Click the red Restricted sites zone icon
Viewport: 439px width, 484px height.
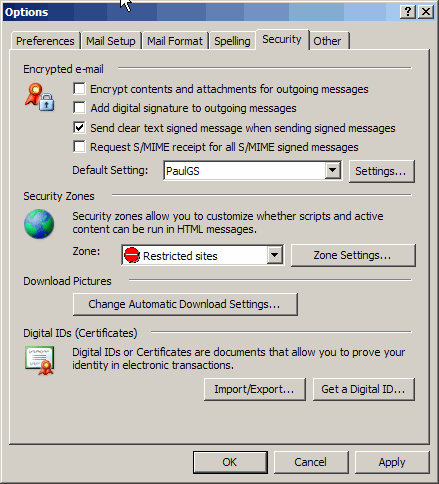click(132, 255)
